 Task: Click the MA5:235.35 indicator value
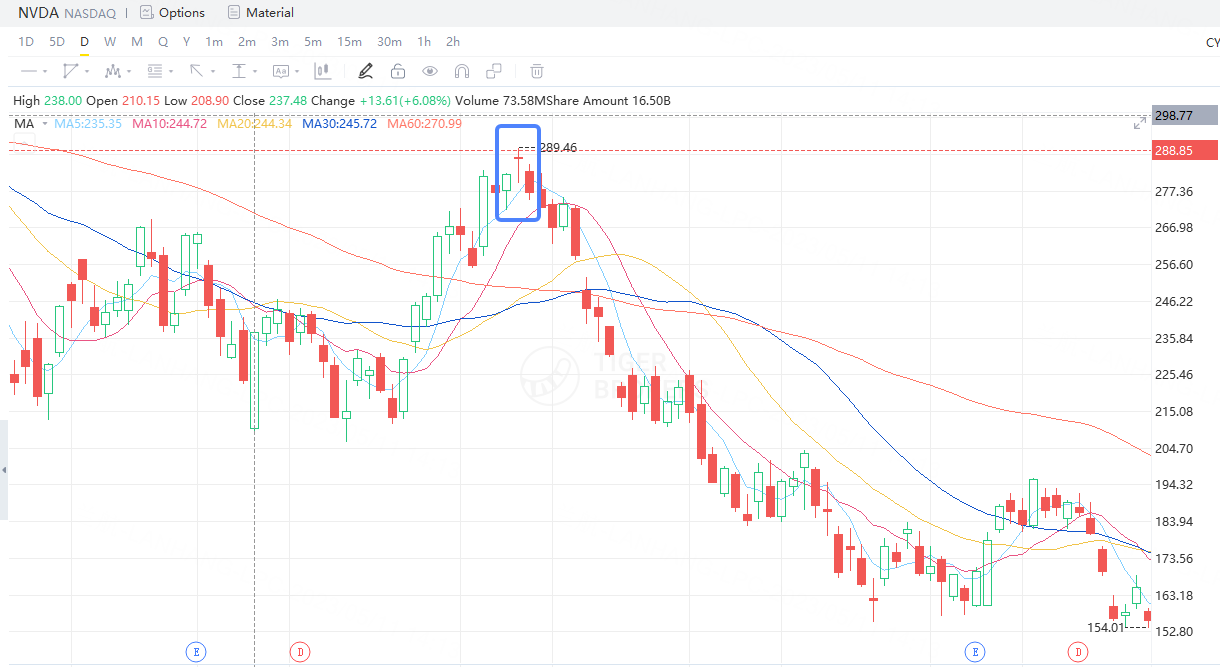click(x=88, y=123)
